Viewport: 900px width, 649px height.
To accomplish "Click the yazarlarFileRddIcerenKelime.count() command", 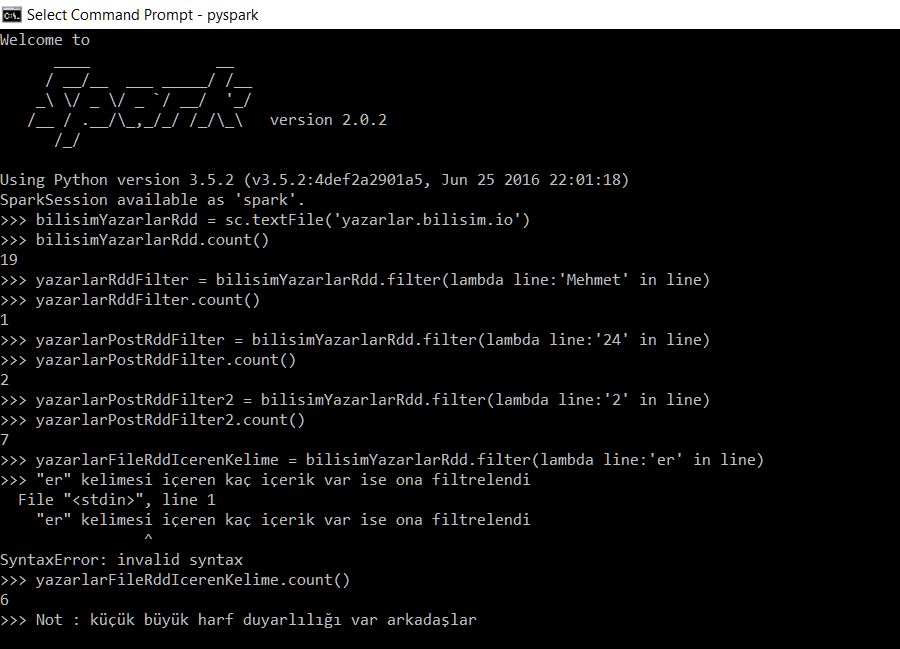I will [175, 580].
